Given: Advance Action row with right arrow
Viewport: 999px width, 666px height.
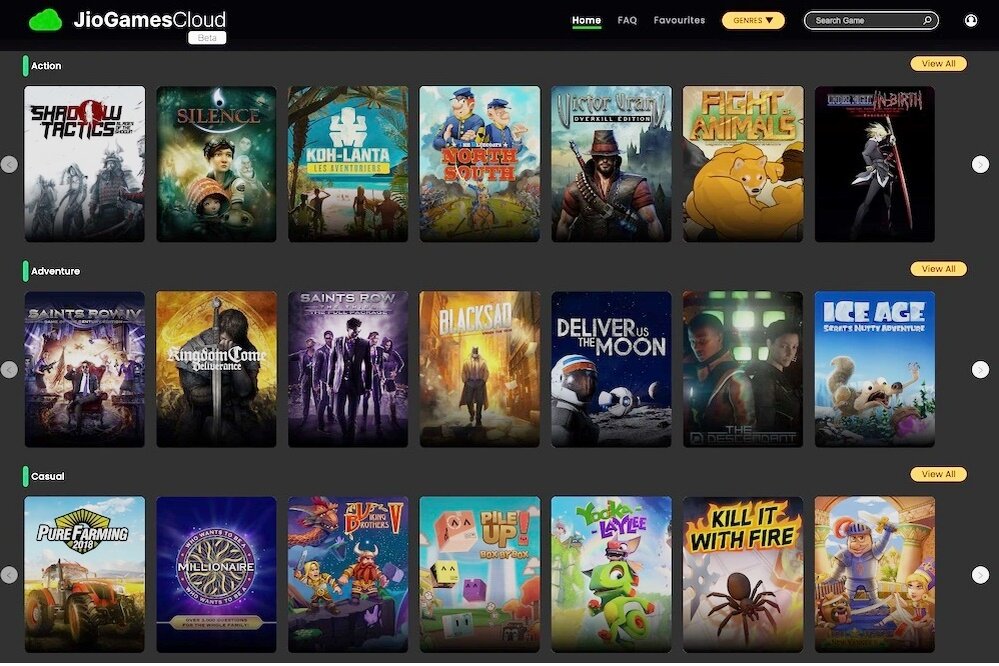Looking at the screenshot, I should pos(981,164).
